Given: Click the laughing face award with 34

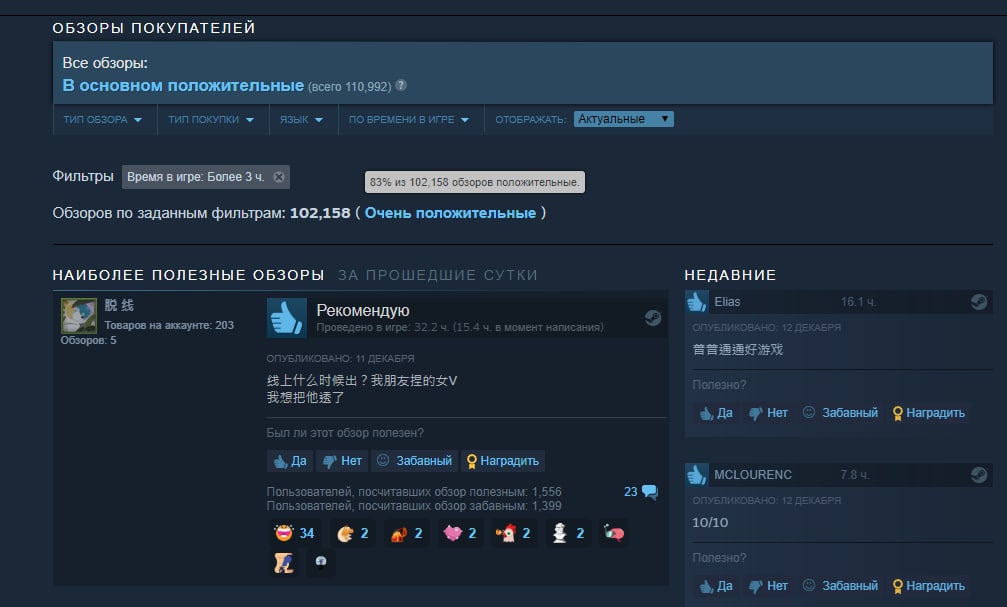Looking at the screenshot, I should [x=294, y=533].
